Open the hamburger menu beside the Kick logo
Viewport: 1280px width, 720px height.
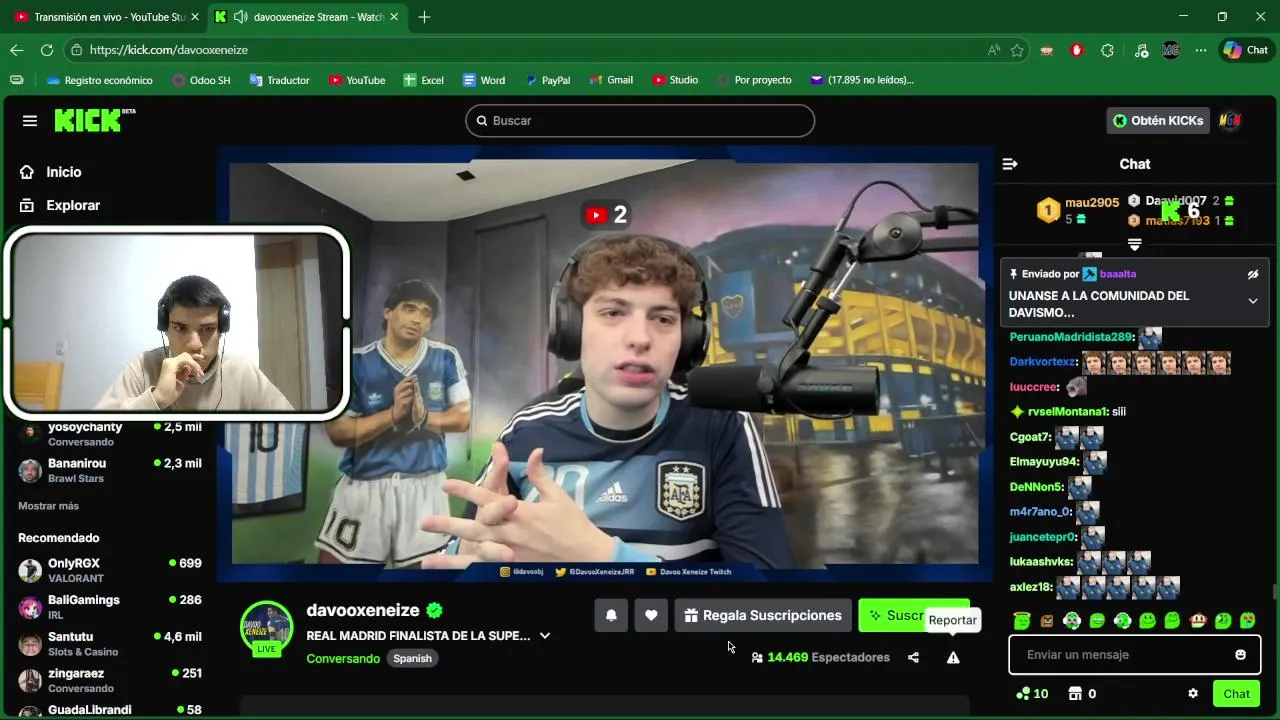30,121
